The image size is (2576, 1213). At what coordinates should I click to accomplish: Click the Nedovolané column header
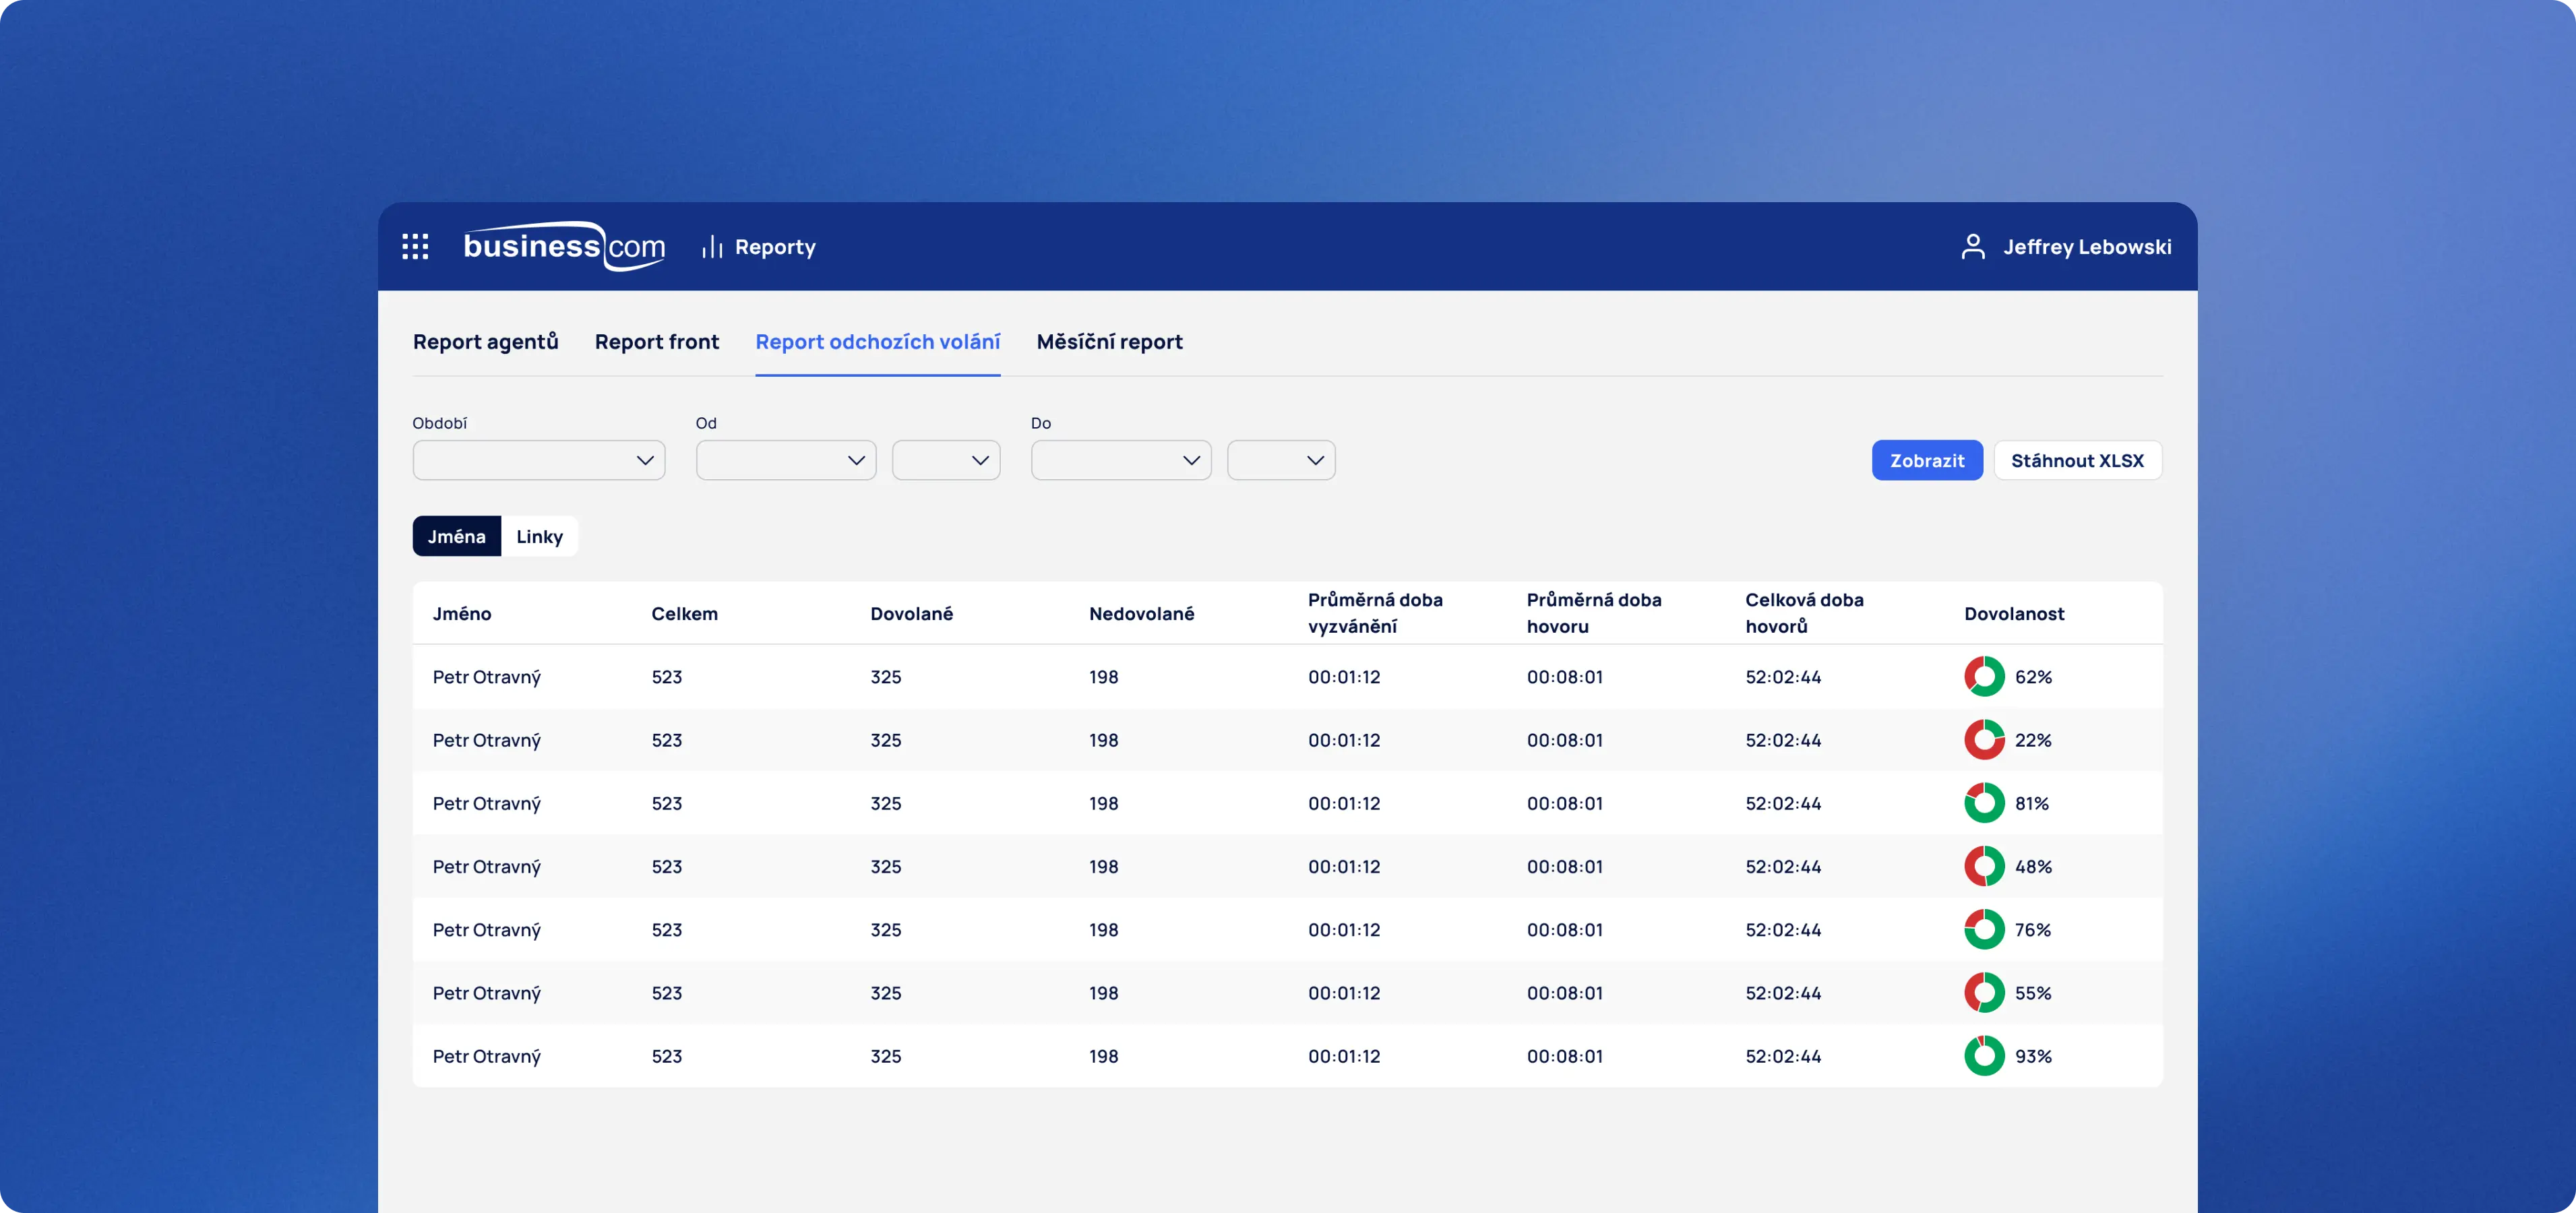point(1142,613)
